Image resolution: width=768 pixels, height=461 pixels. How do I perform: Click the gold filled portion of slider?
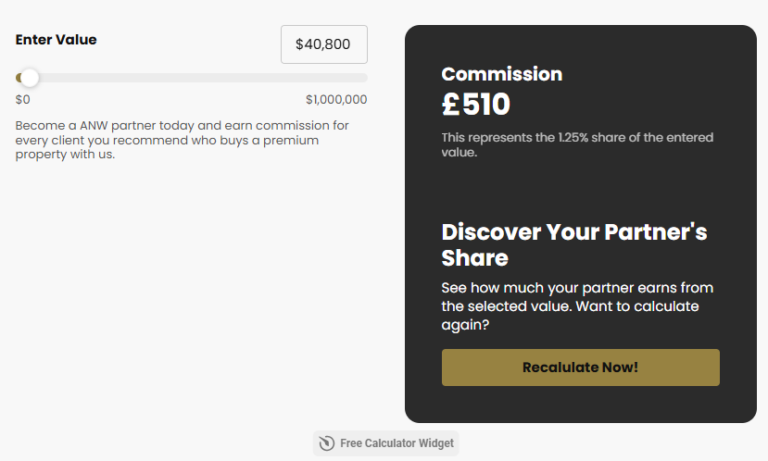pos(19,78)
